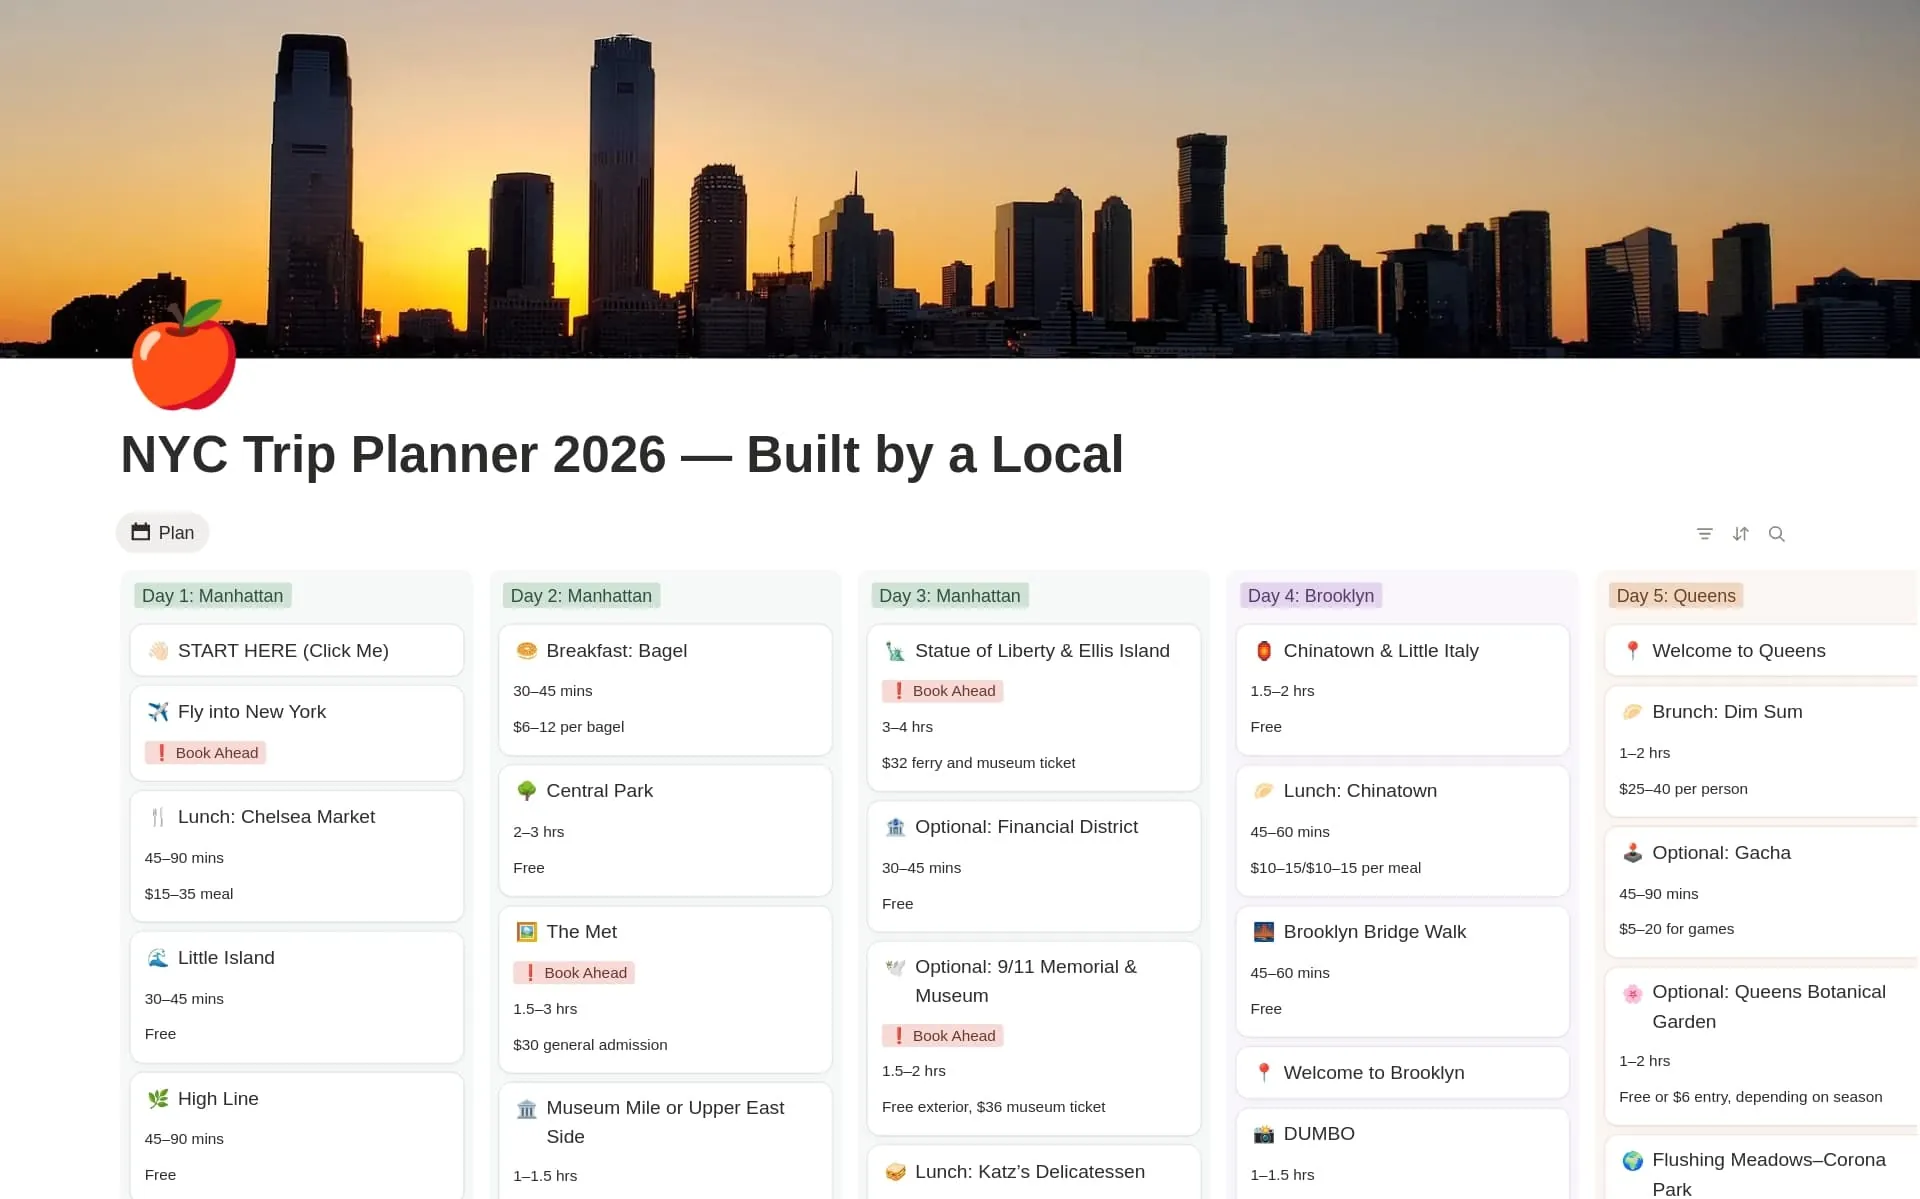Click the red lantern icon on Chinatown & Little Italy
Screen dimensions: 1920x1199
1264,651
